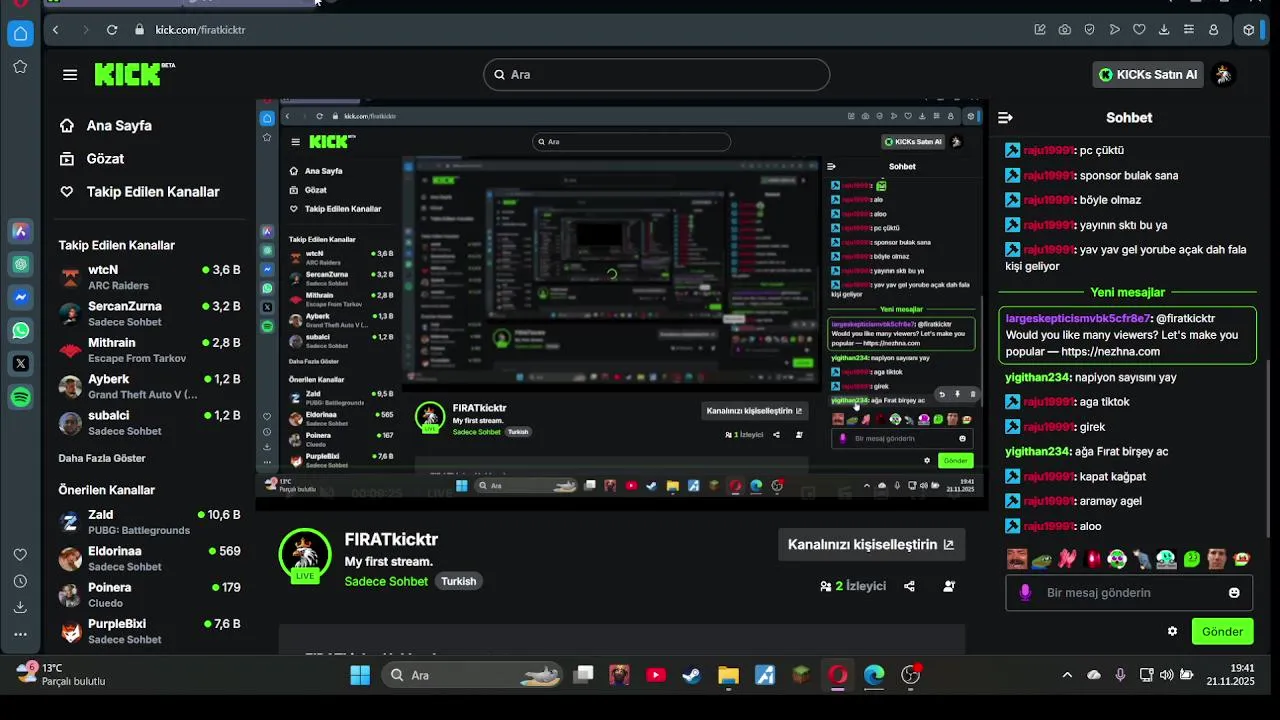1280x720 pixels.
Task: Open OBS Studio from the taskbar
Action: (x=910, y=675)
